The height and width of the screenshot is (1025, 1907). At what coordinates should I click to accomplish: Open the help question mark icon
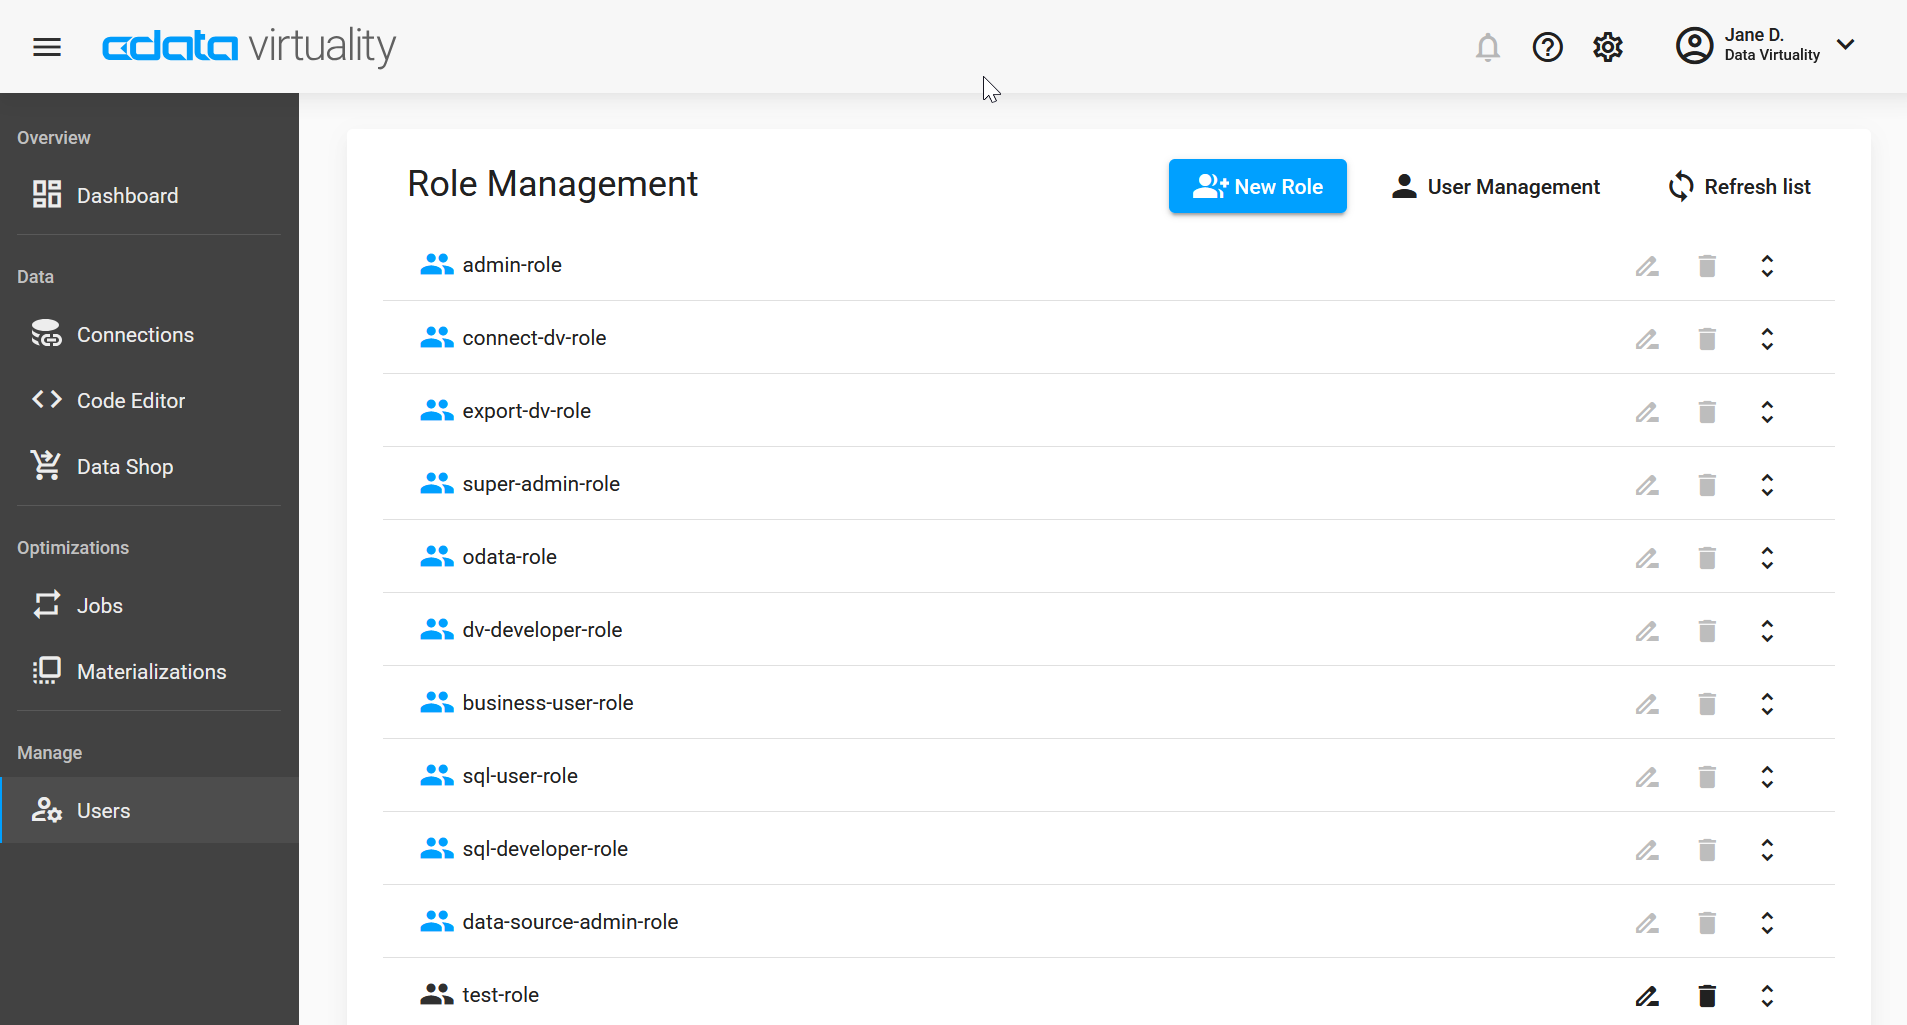coord(1547,47)
